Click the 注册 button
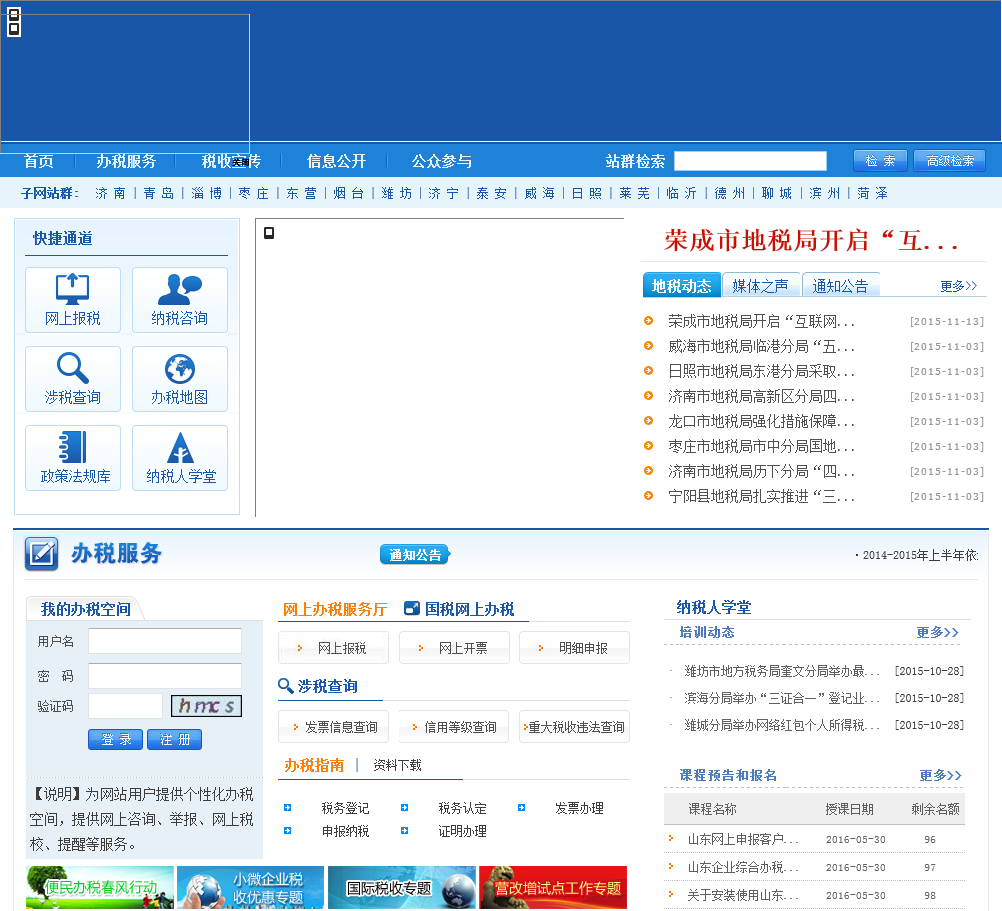Screen dimensions: 1002x911 (x=174, y=739)
